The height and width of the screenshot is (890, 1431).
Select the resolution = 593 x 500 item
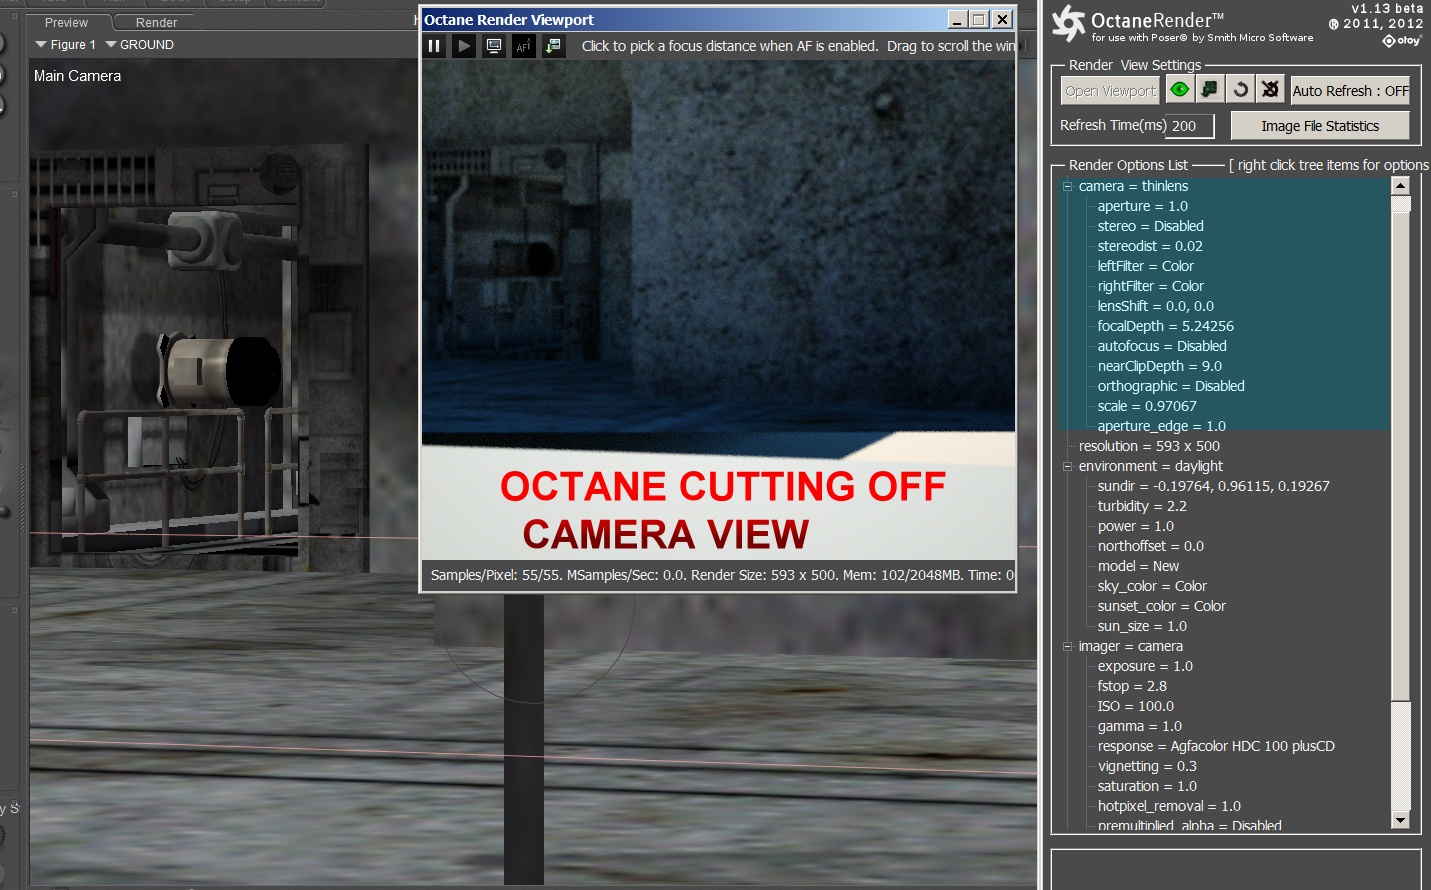tap(1149, 446)
